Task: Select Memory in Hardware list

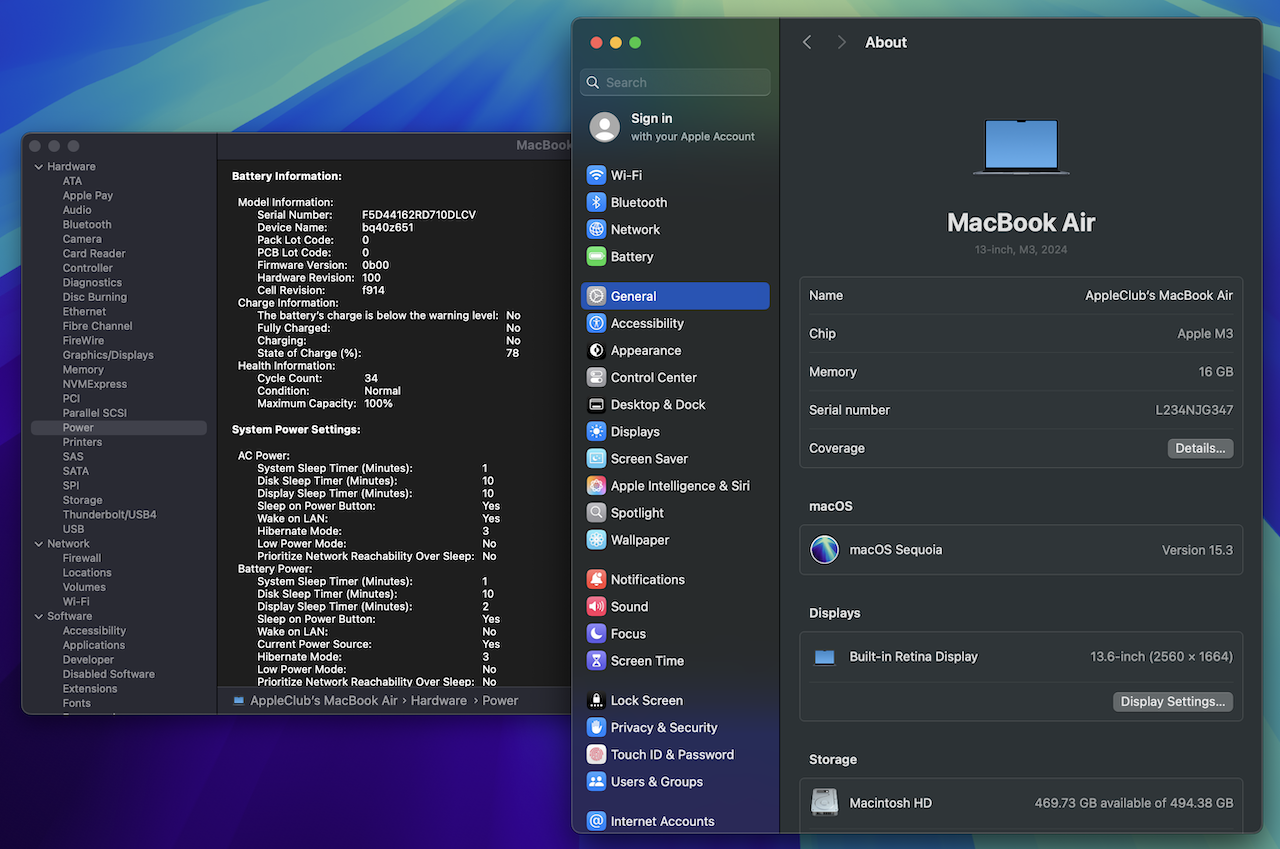Action: pos(83,370)
